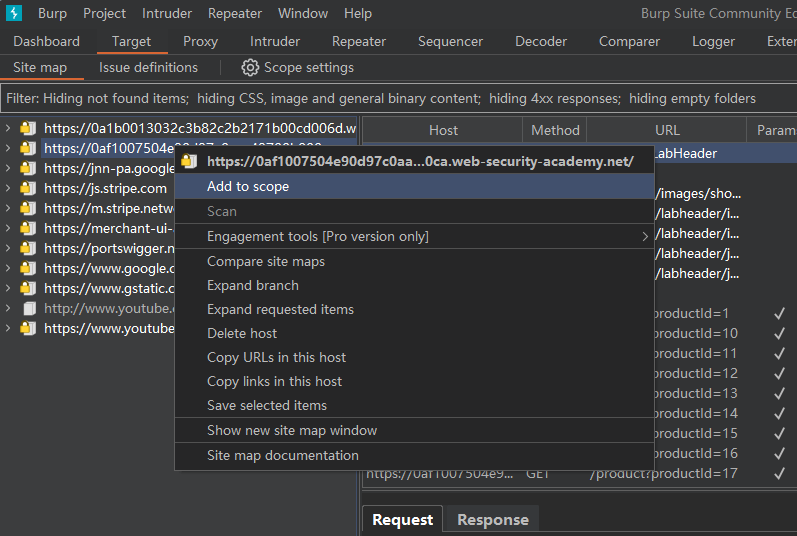Open the Window menu
797x536 pixels.
(302, 13)
